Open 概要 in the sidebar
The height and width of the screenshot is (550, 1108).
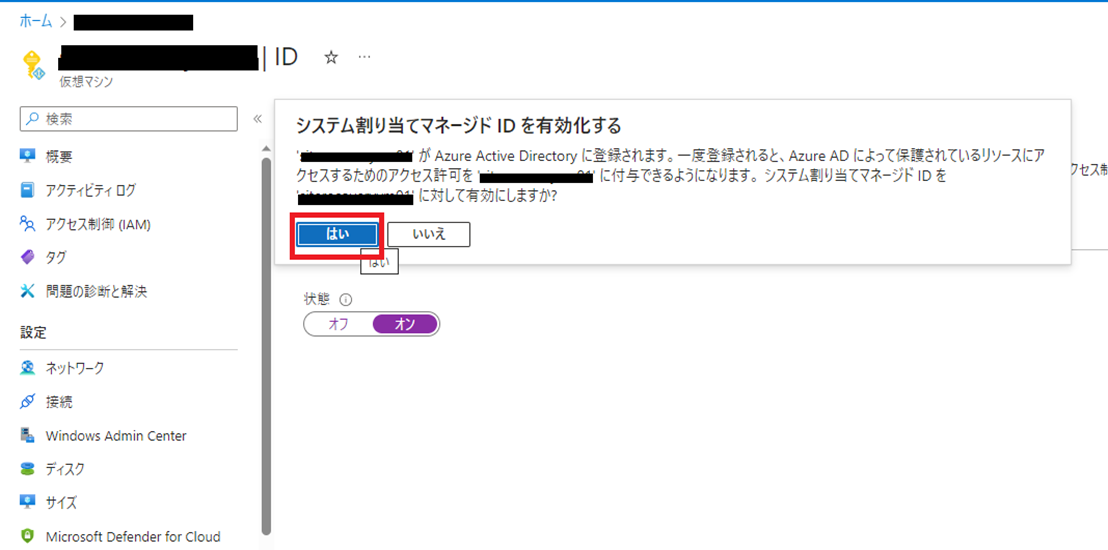tap(59, 157)
